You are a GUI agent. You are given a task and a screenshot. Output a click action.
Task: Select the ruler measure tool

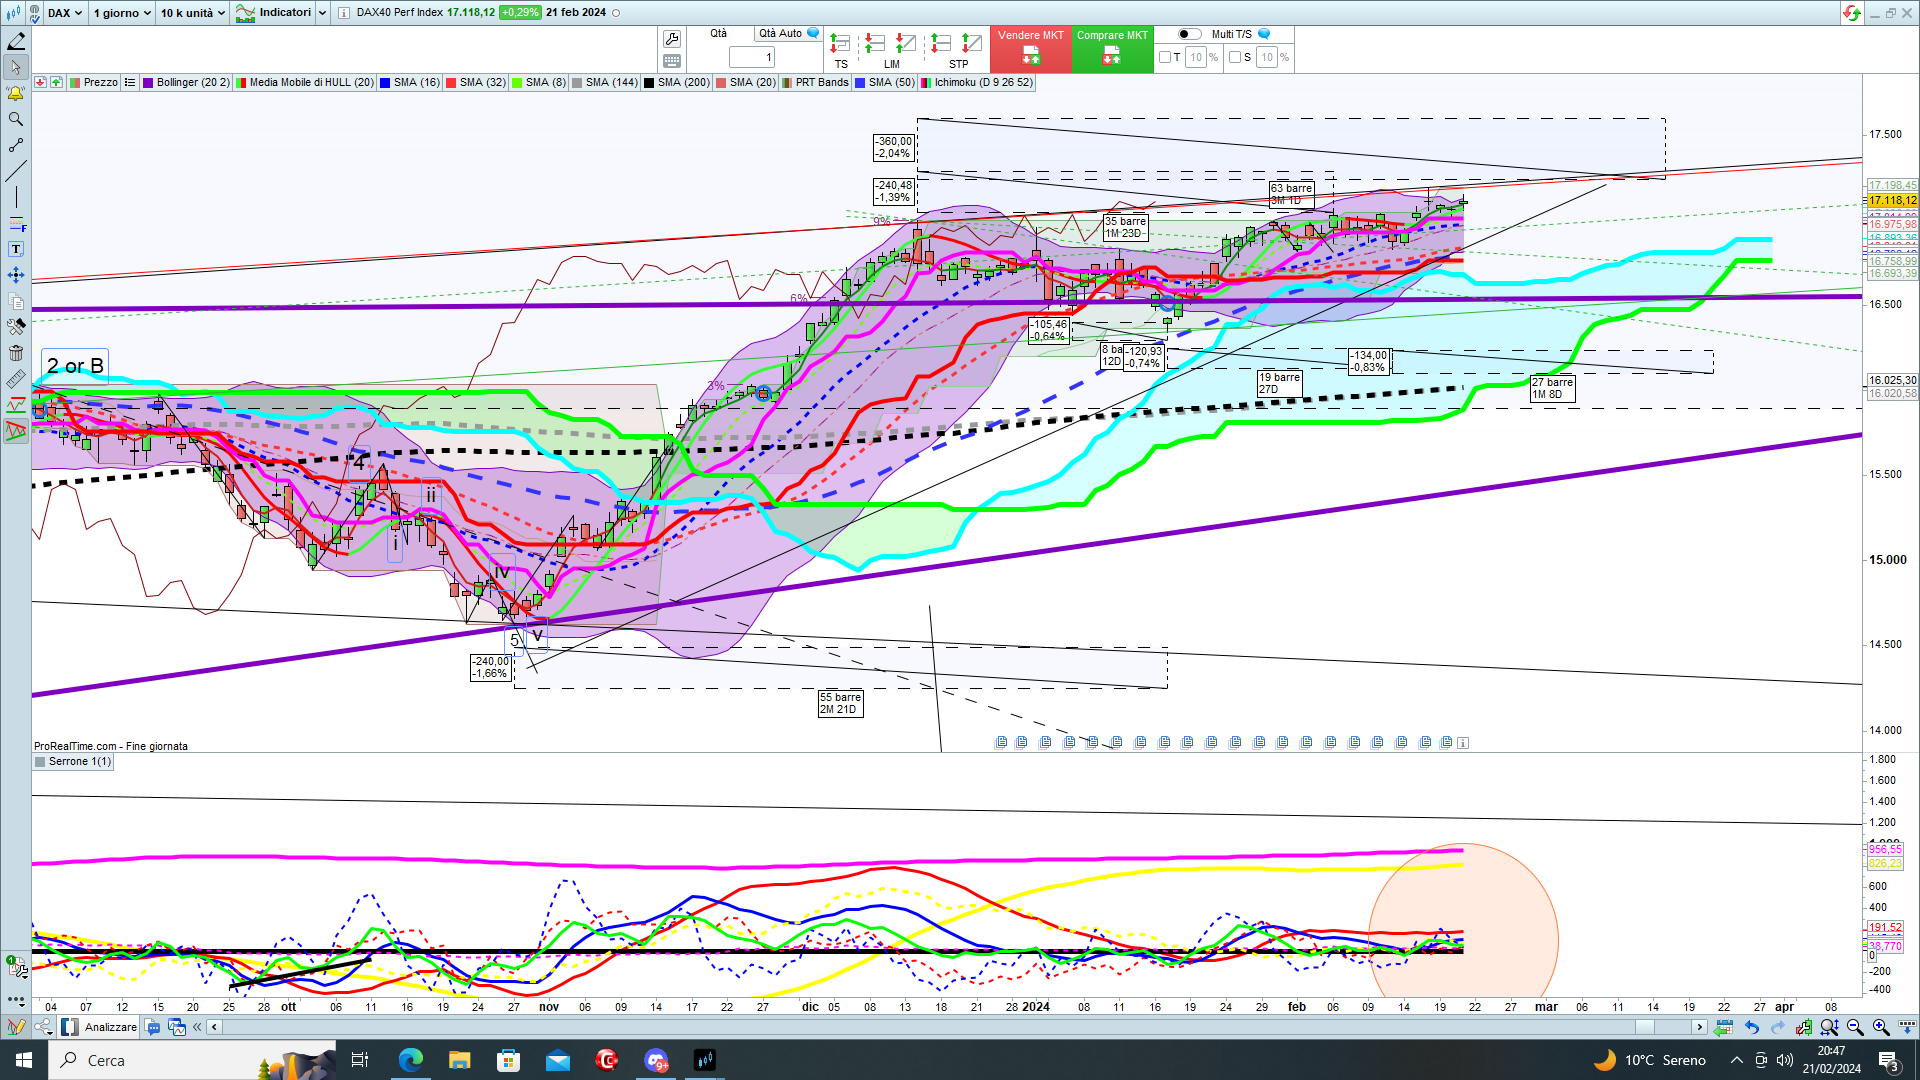pos(16,379)
